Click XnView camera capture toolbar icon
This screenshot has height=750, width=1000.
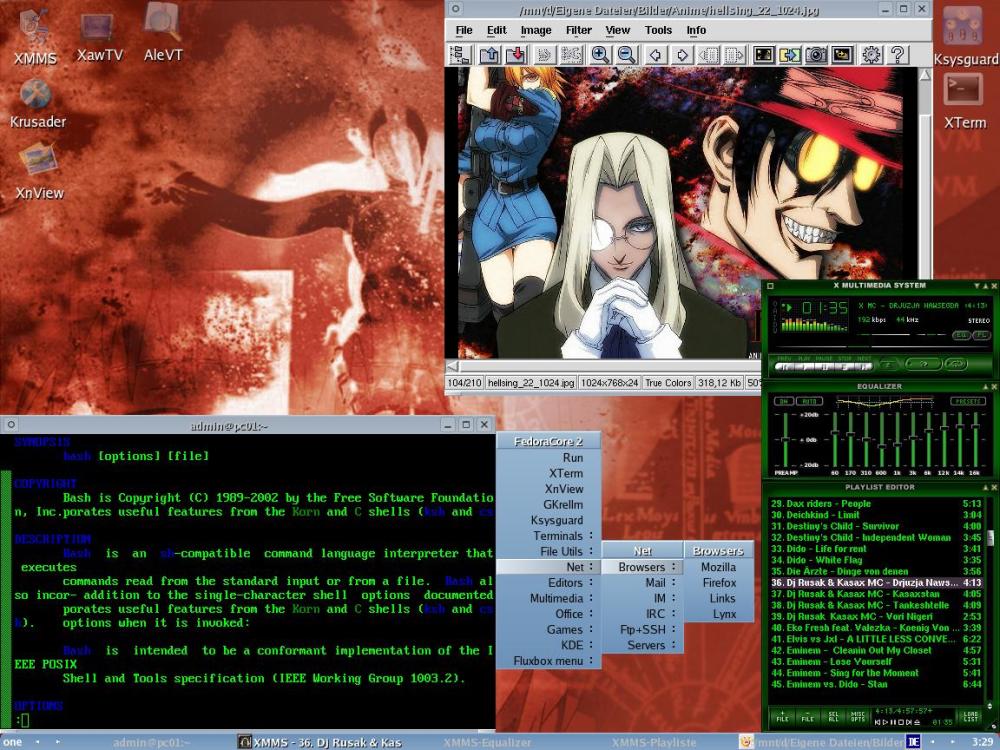pos(816,55)
